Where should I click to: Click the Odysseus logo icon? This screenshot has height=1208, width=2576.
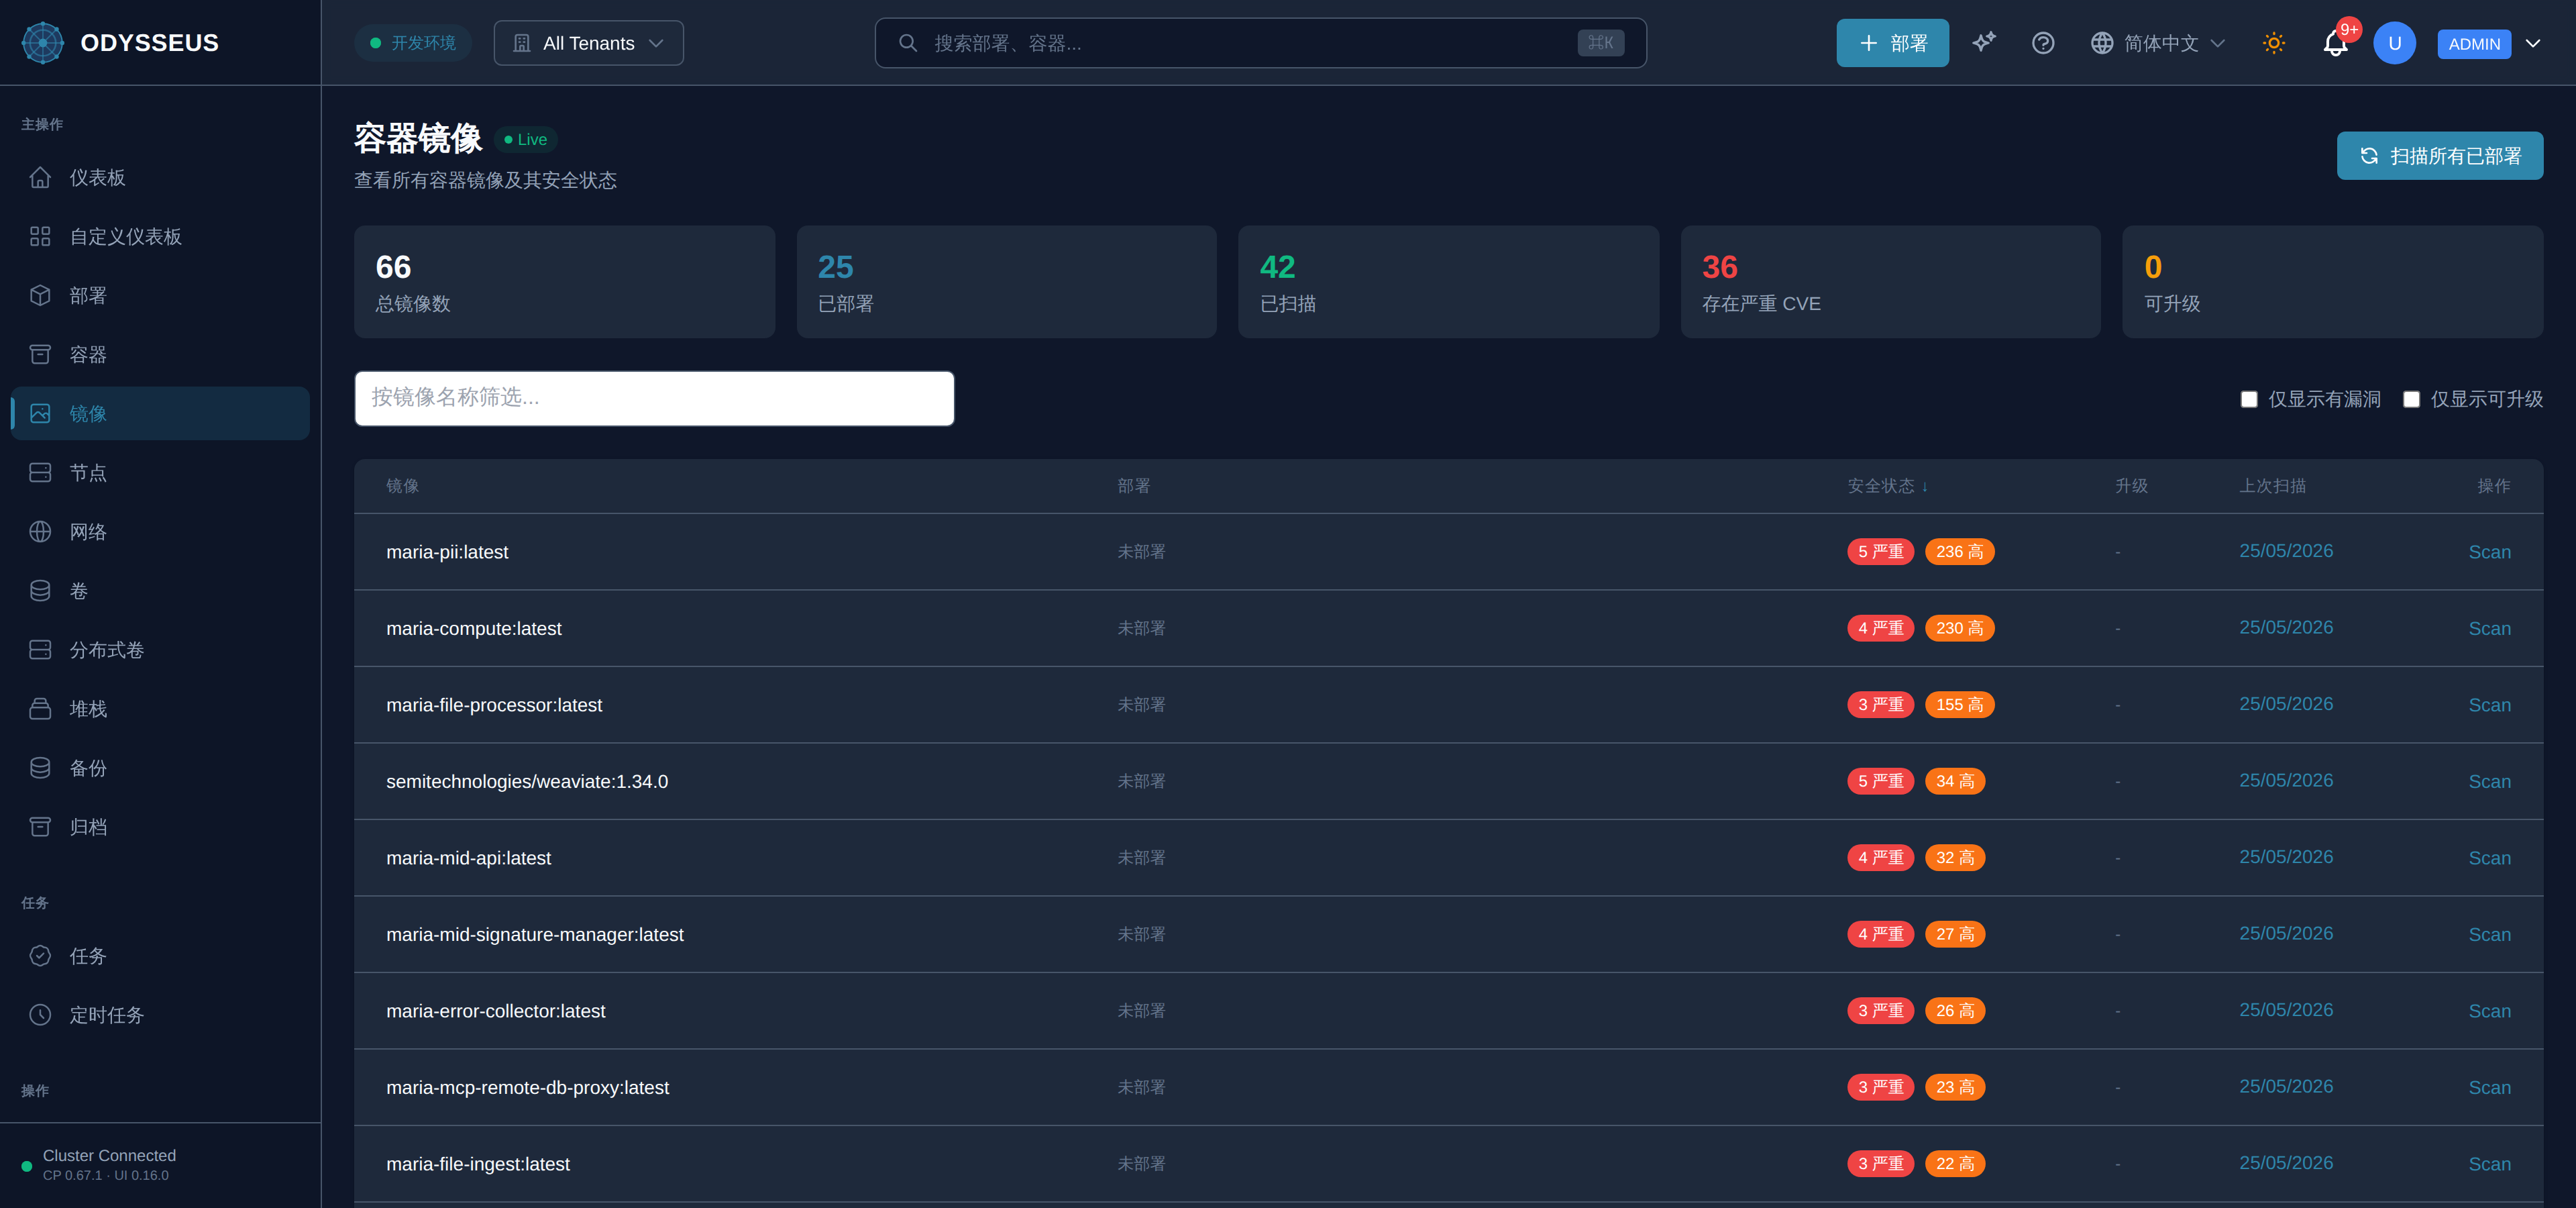(x=43, y=42)
